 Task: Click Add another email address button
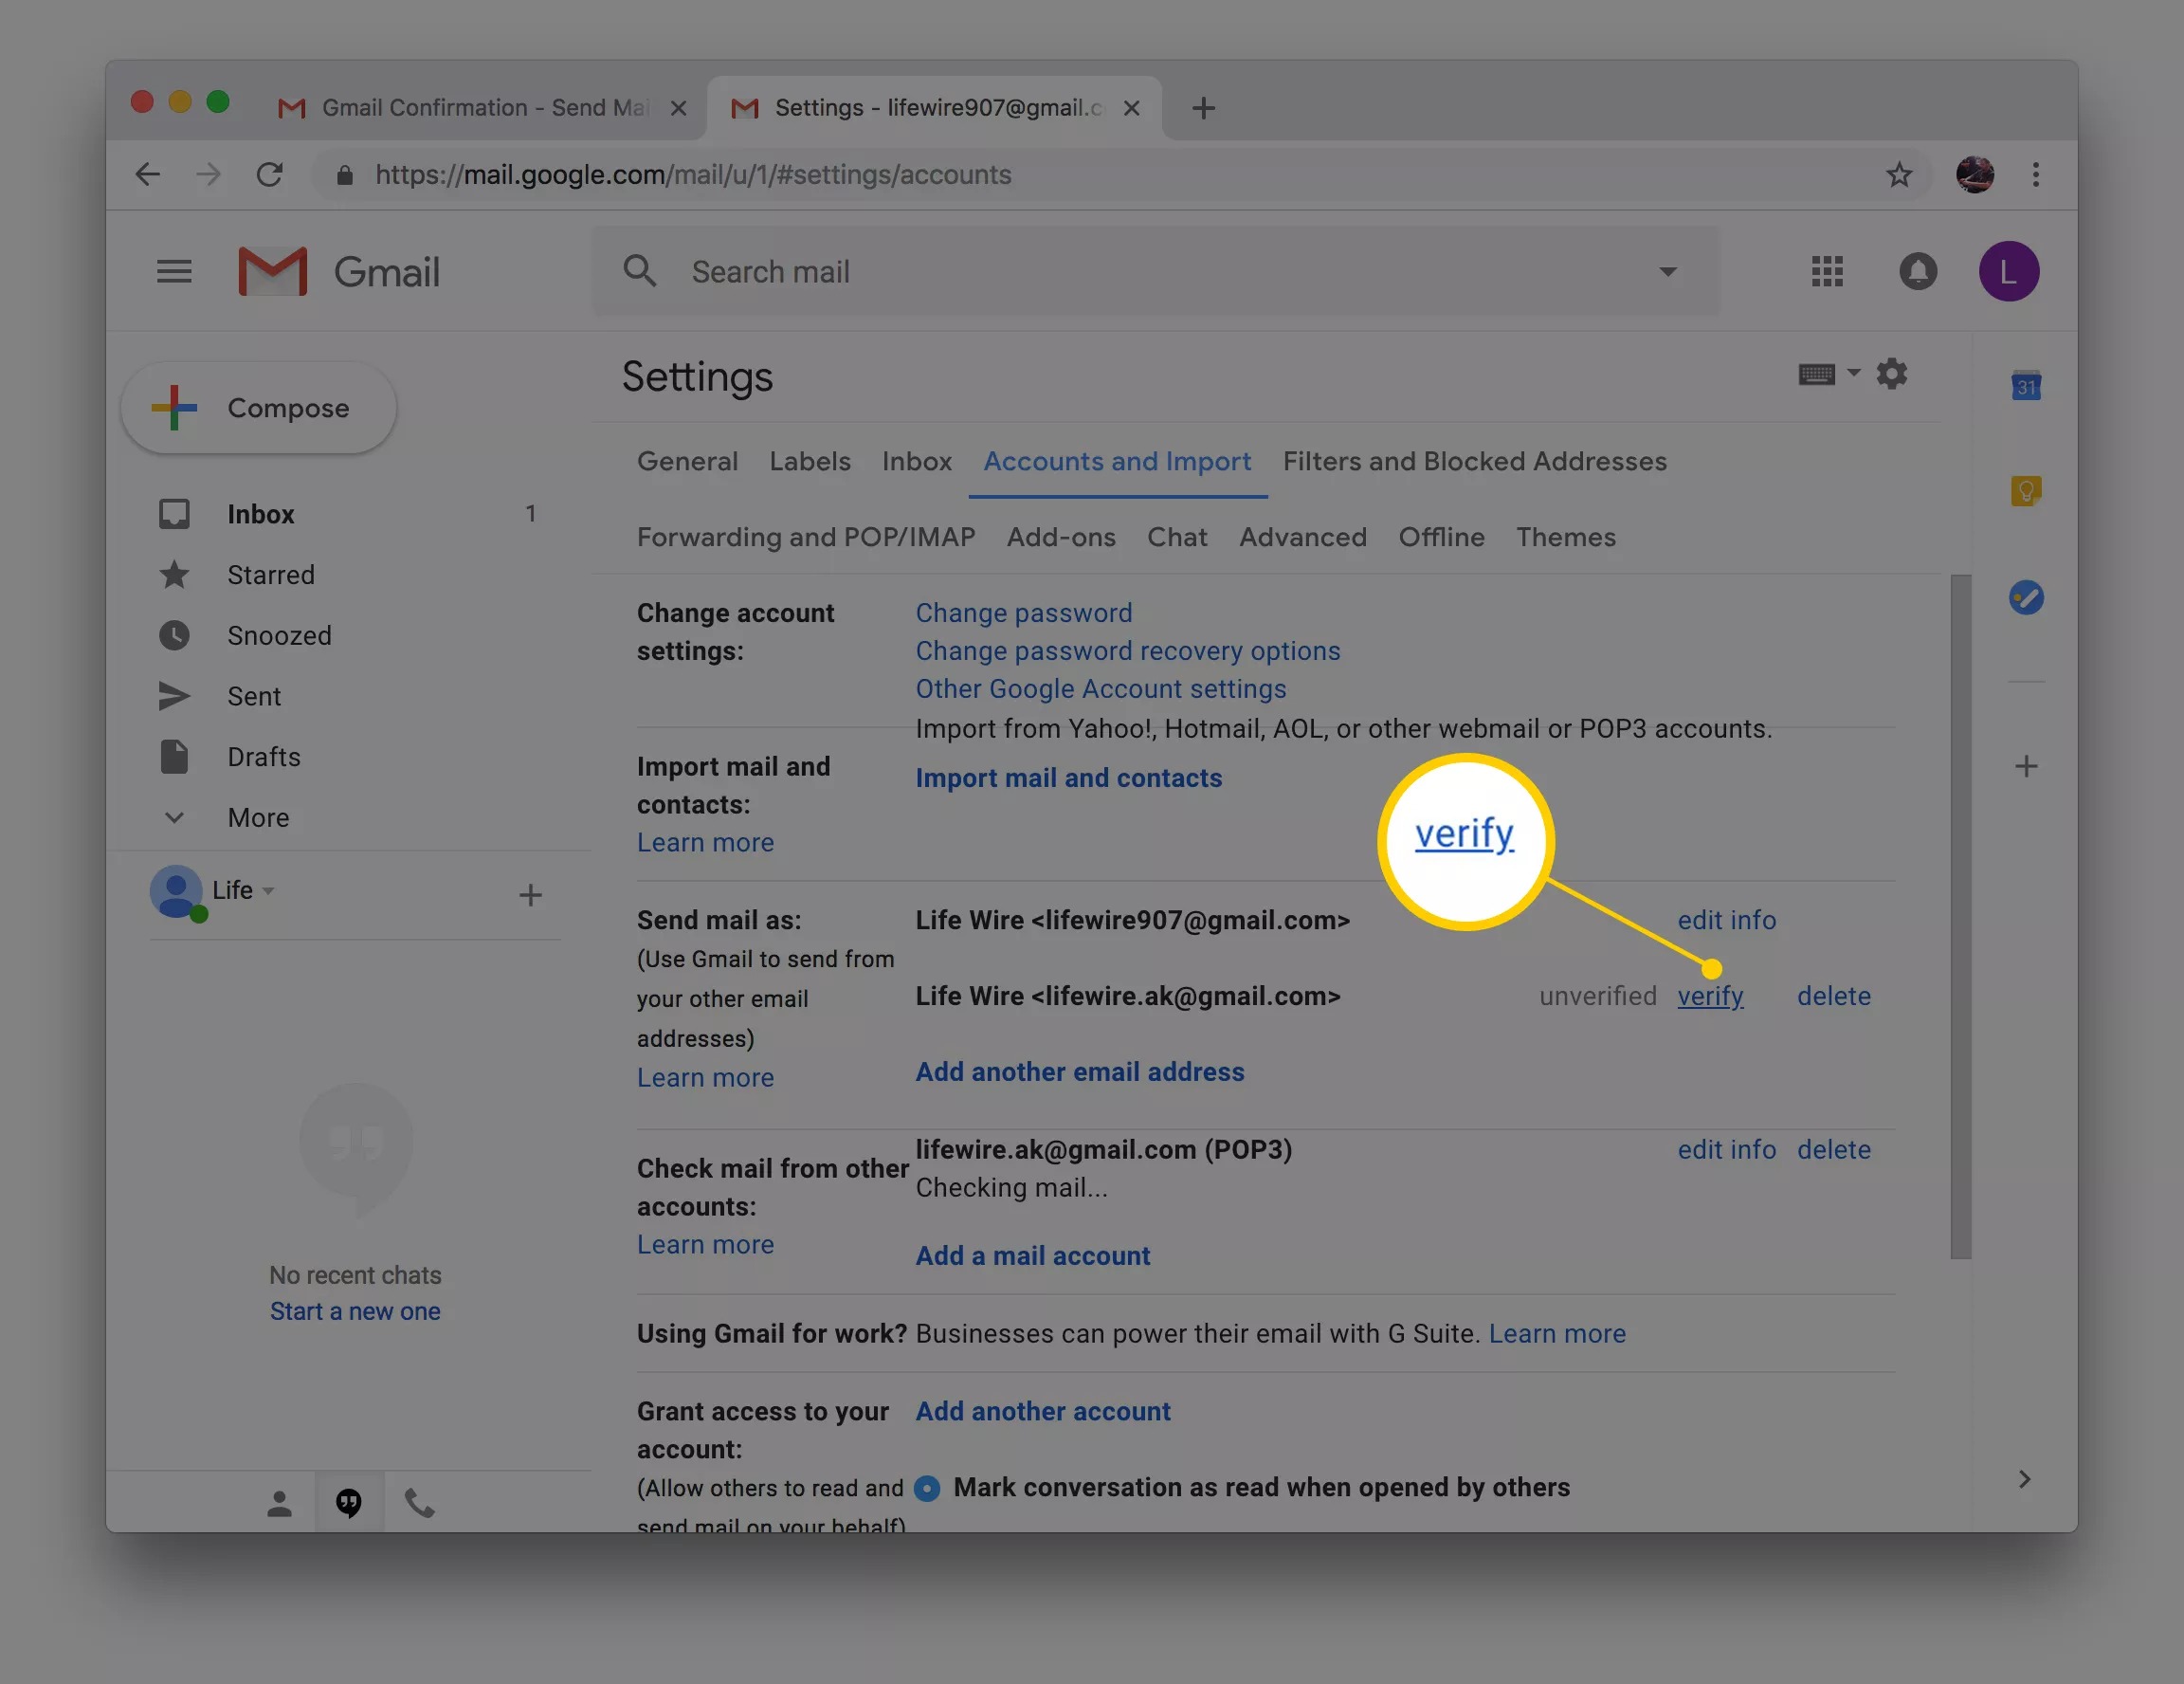tap(1079, 1071)
